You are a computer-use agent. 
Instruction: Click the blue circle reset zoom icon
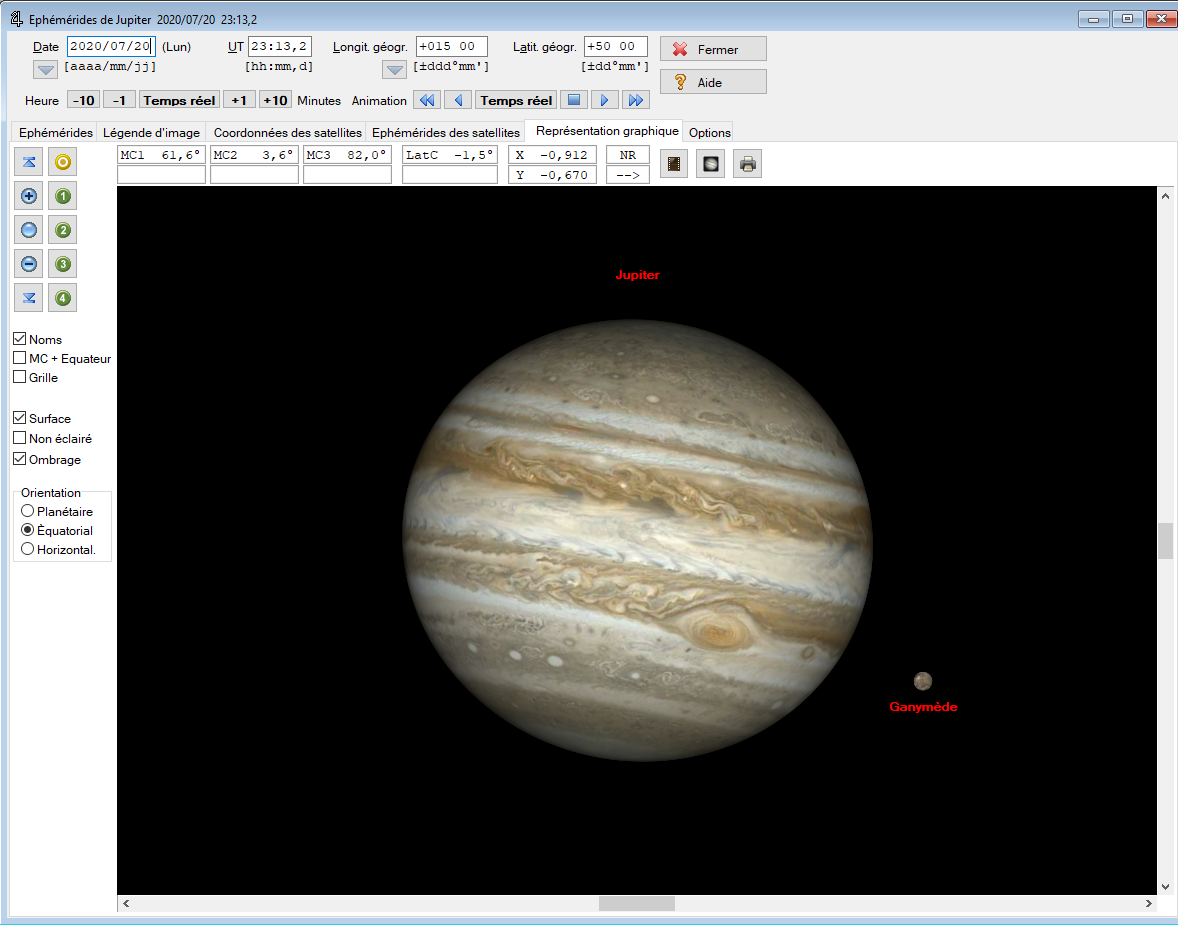click(x=29, y=230)
